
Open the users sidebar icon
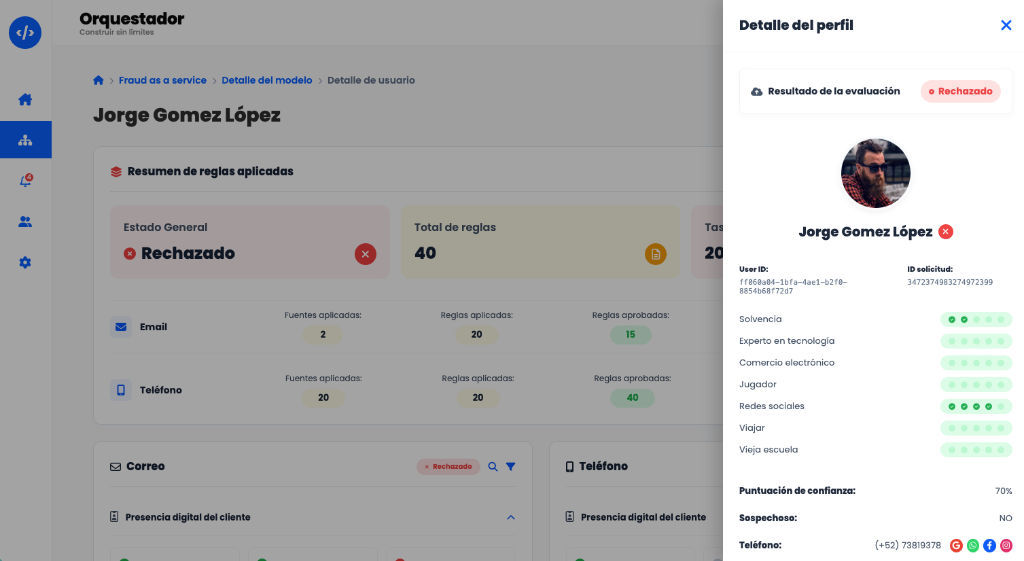click(25, 221)
